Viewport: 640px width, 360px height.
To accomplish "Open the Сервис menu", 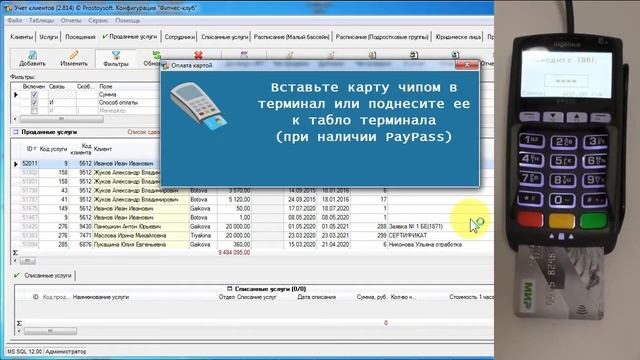I will coord(98,20).
